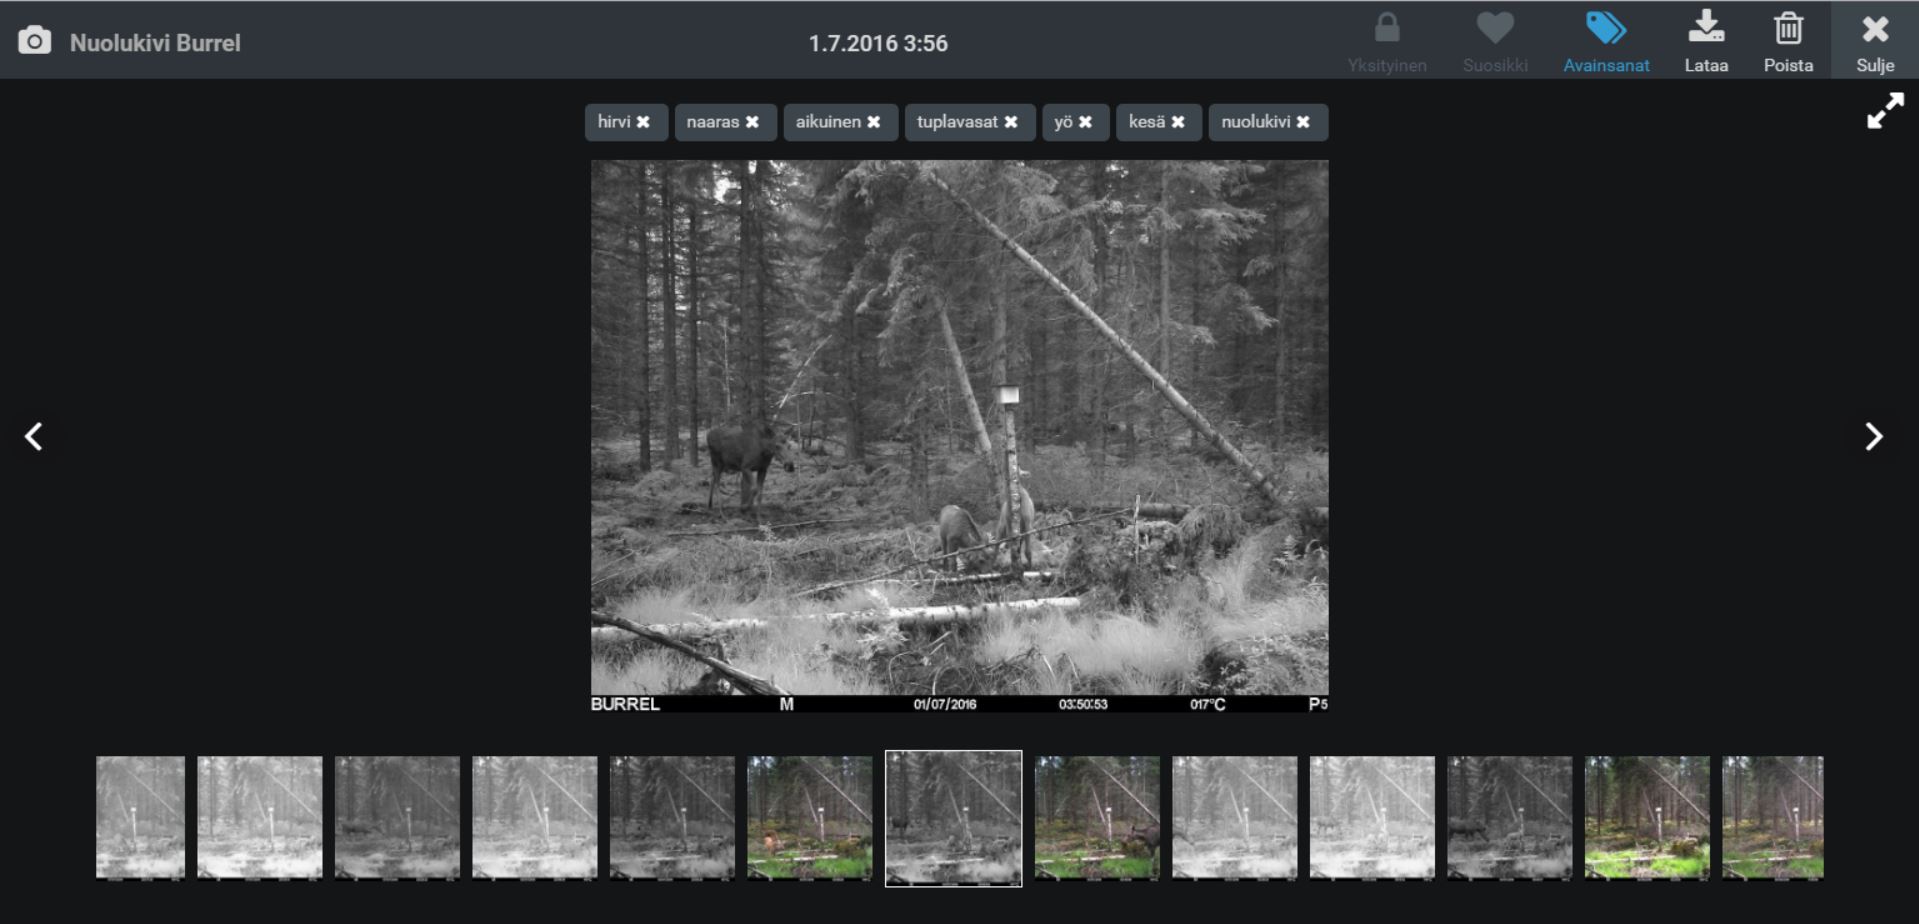
Task: Open the twelfth color forest thumbnail
Action: tap(1647, 817)
